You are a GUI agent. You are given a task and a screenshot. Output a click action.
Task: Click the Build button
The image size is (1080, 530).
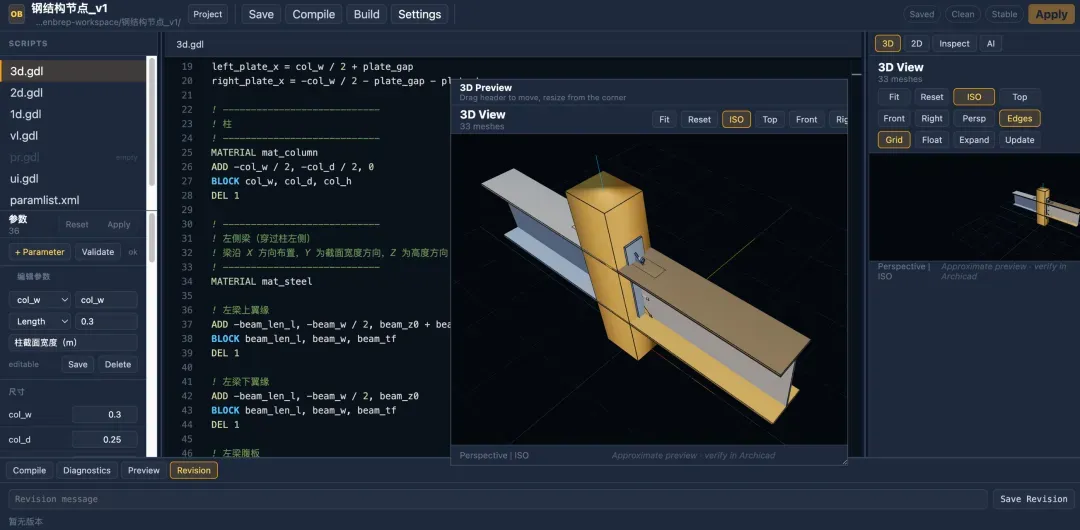366,14
